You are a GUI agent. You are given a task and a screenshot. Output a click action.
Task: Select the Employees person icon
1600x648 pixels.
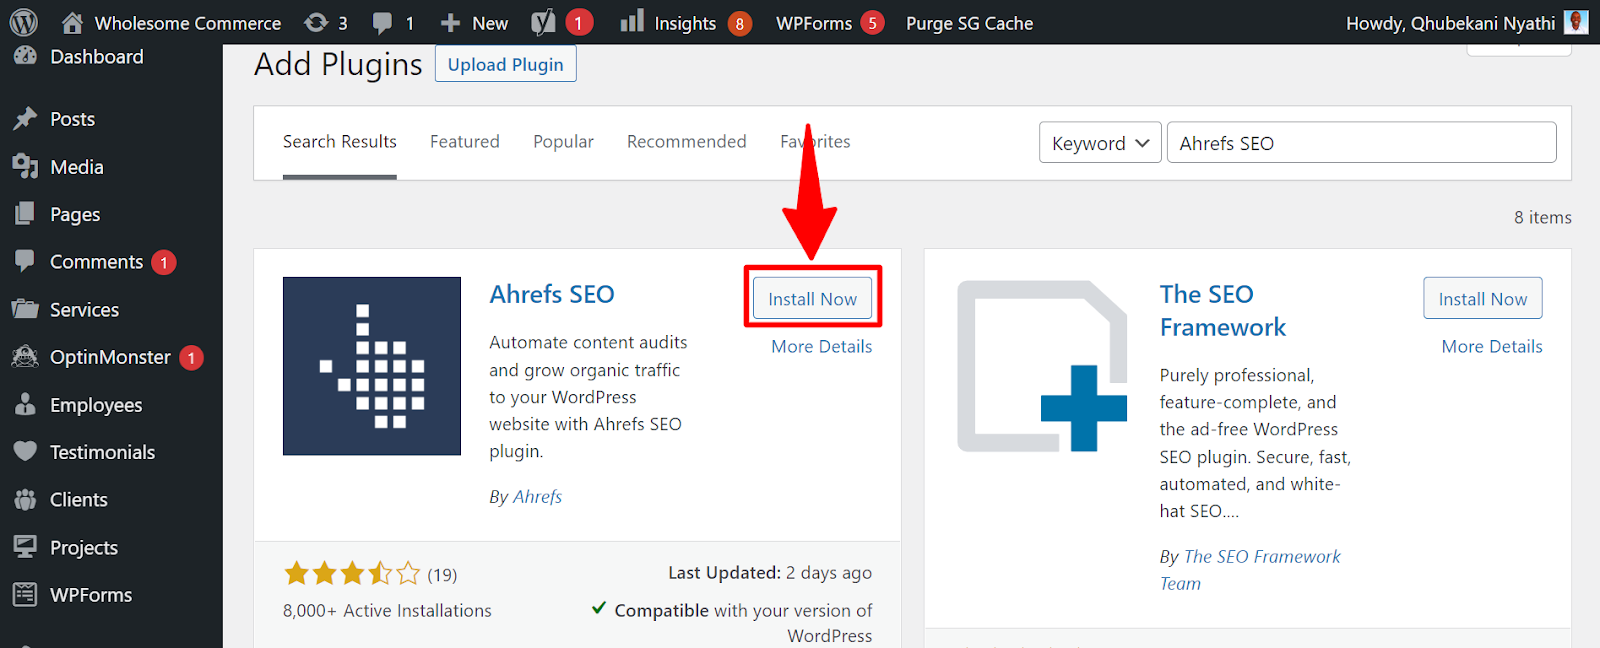tap(25, 404)
